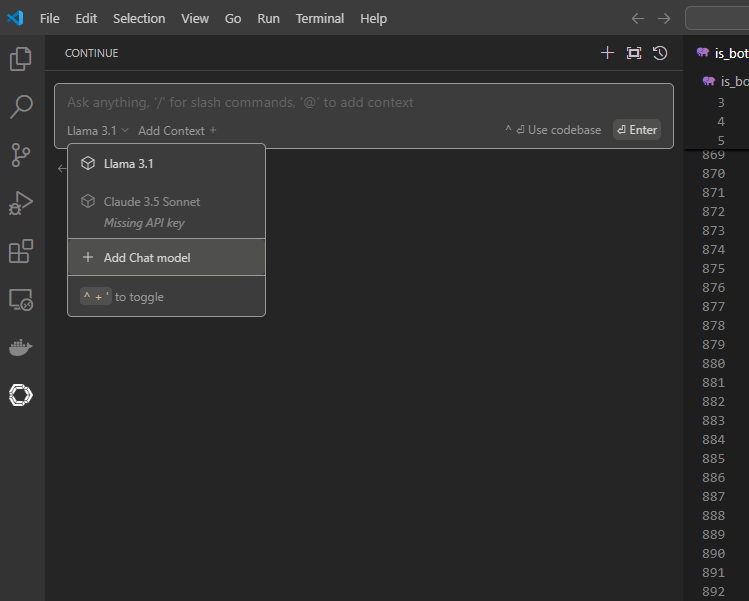Click the is_bo breadcrumb file entry
Viewport: 749px width, 601px height.
725,81
